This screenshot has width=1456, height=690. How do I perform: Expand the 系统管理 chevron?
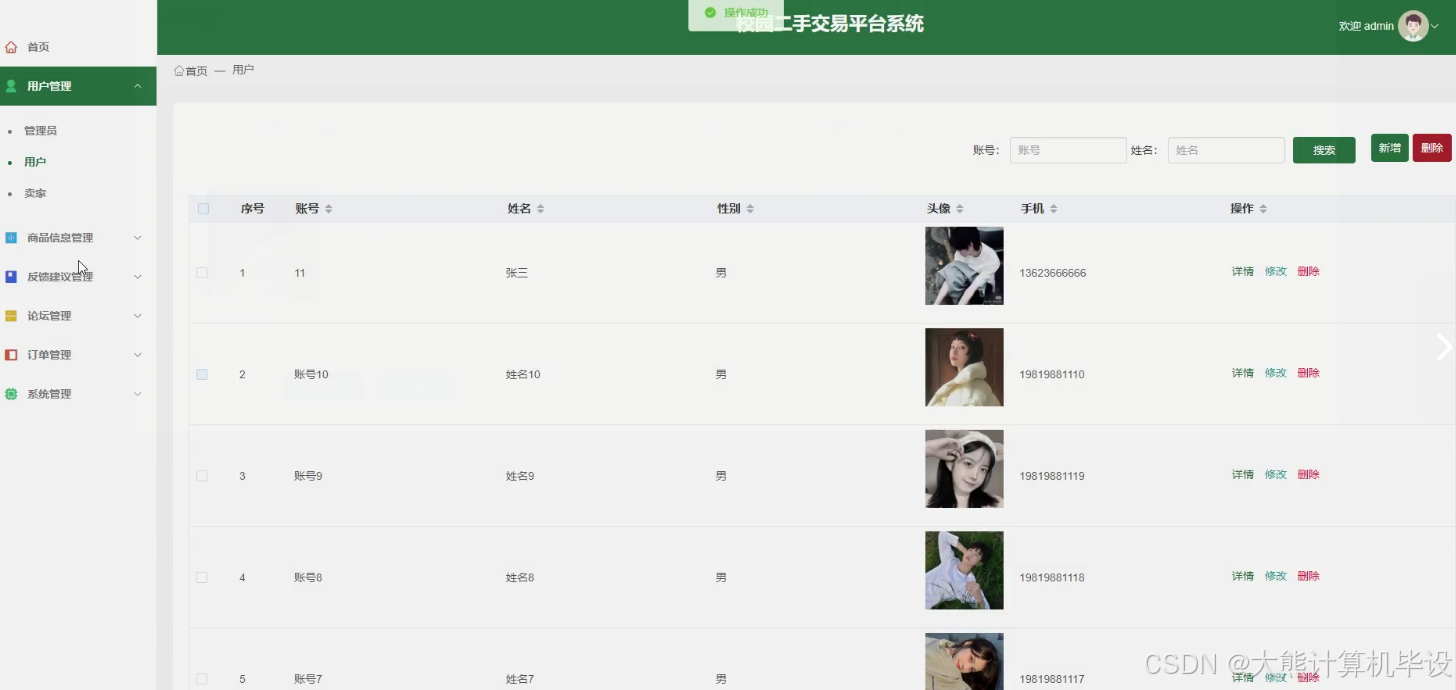[138, 394]
